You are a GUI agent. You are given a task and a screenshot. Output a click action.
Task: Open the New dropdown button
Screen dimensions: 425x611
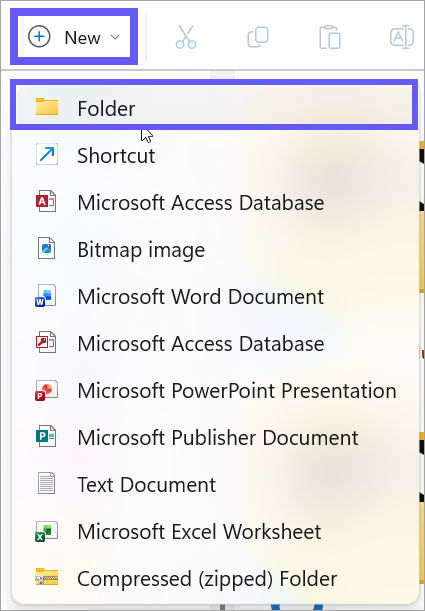74,37
